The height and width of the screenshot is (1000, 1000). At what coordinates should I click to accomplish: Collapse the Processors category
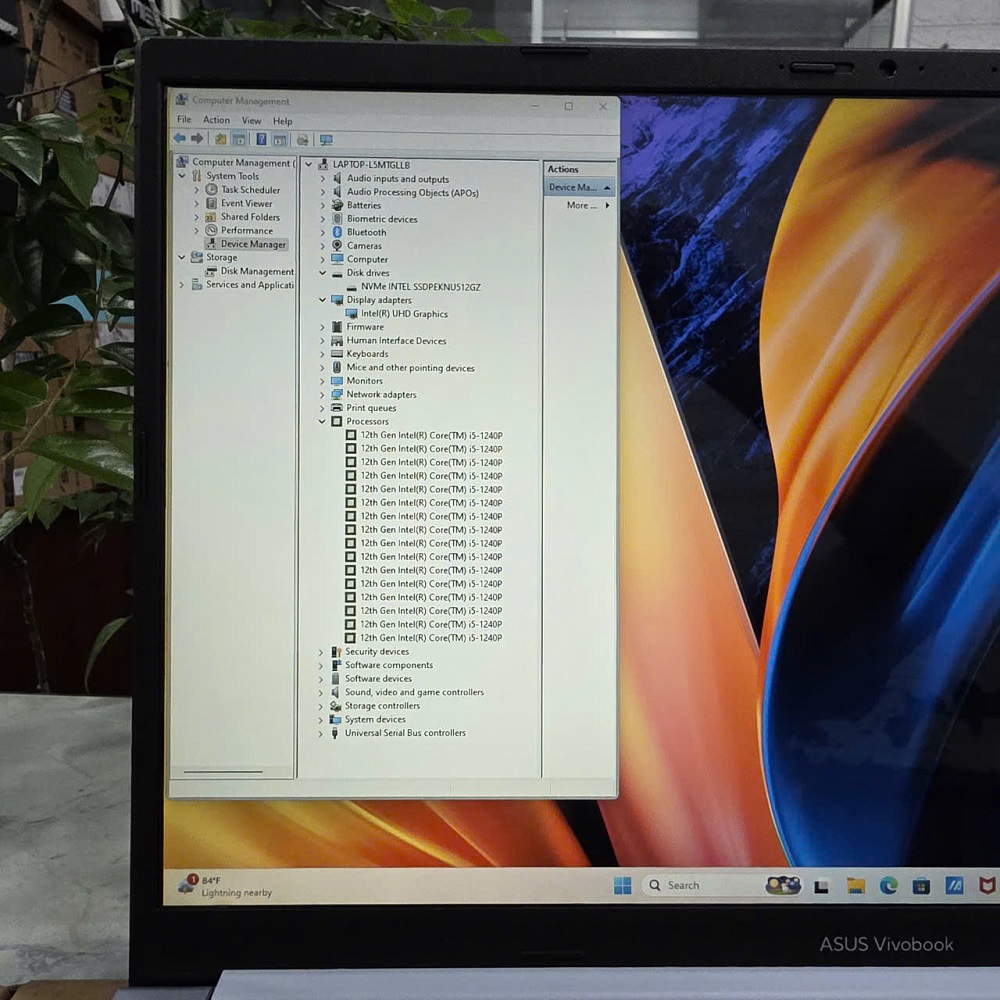click(x=323, y=422)
